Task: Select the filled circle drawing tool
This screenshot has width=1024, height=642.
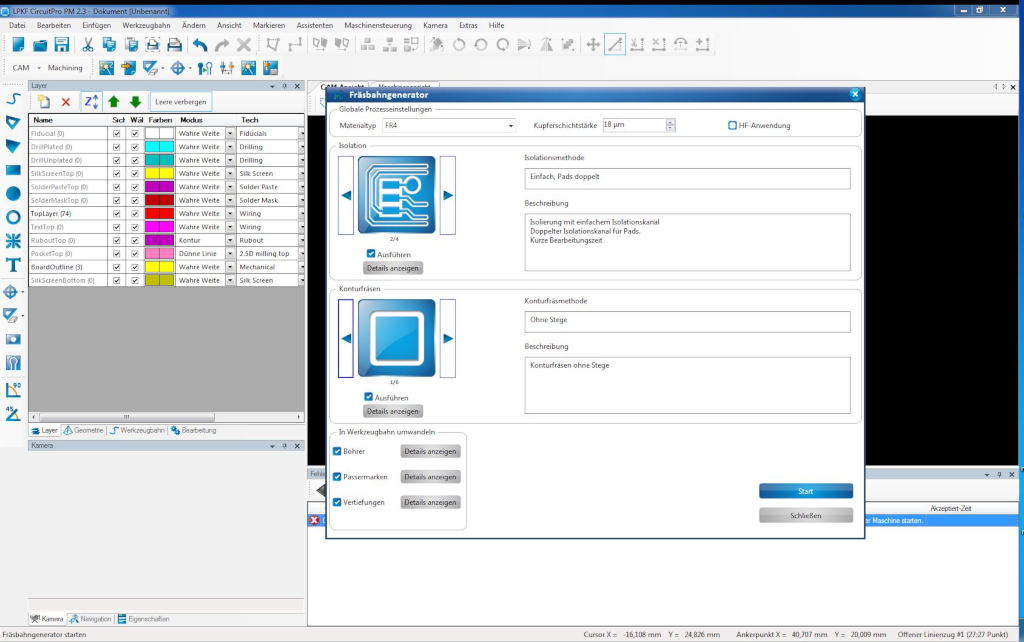Action: [13, 193]
